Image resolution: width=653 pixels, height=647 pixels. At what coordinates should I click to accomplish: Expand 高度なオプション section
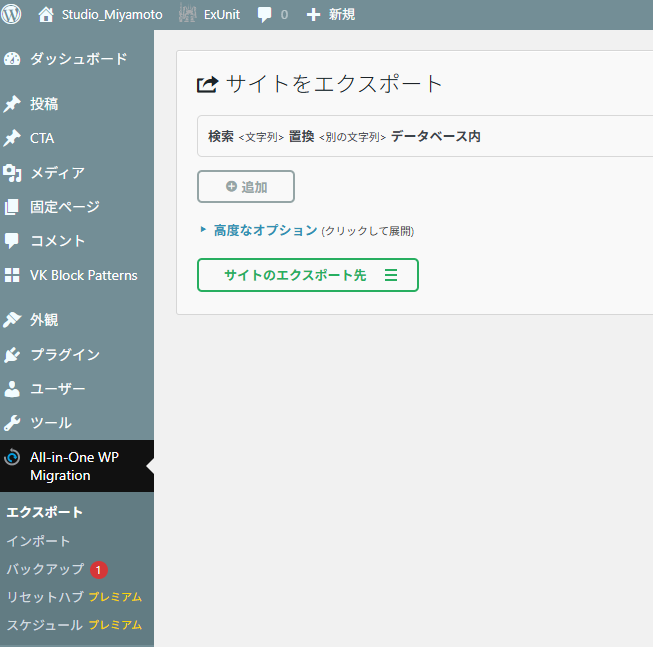(x=265, y=230)
